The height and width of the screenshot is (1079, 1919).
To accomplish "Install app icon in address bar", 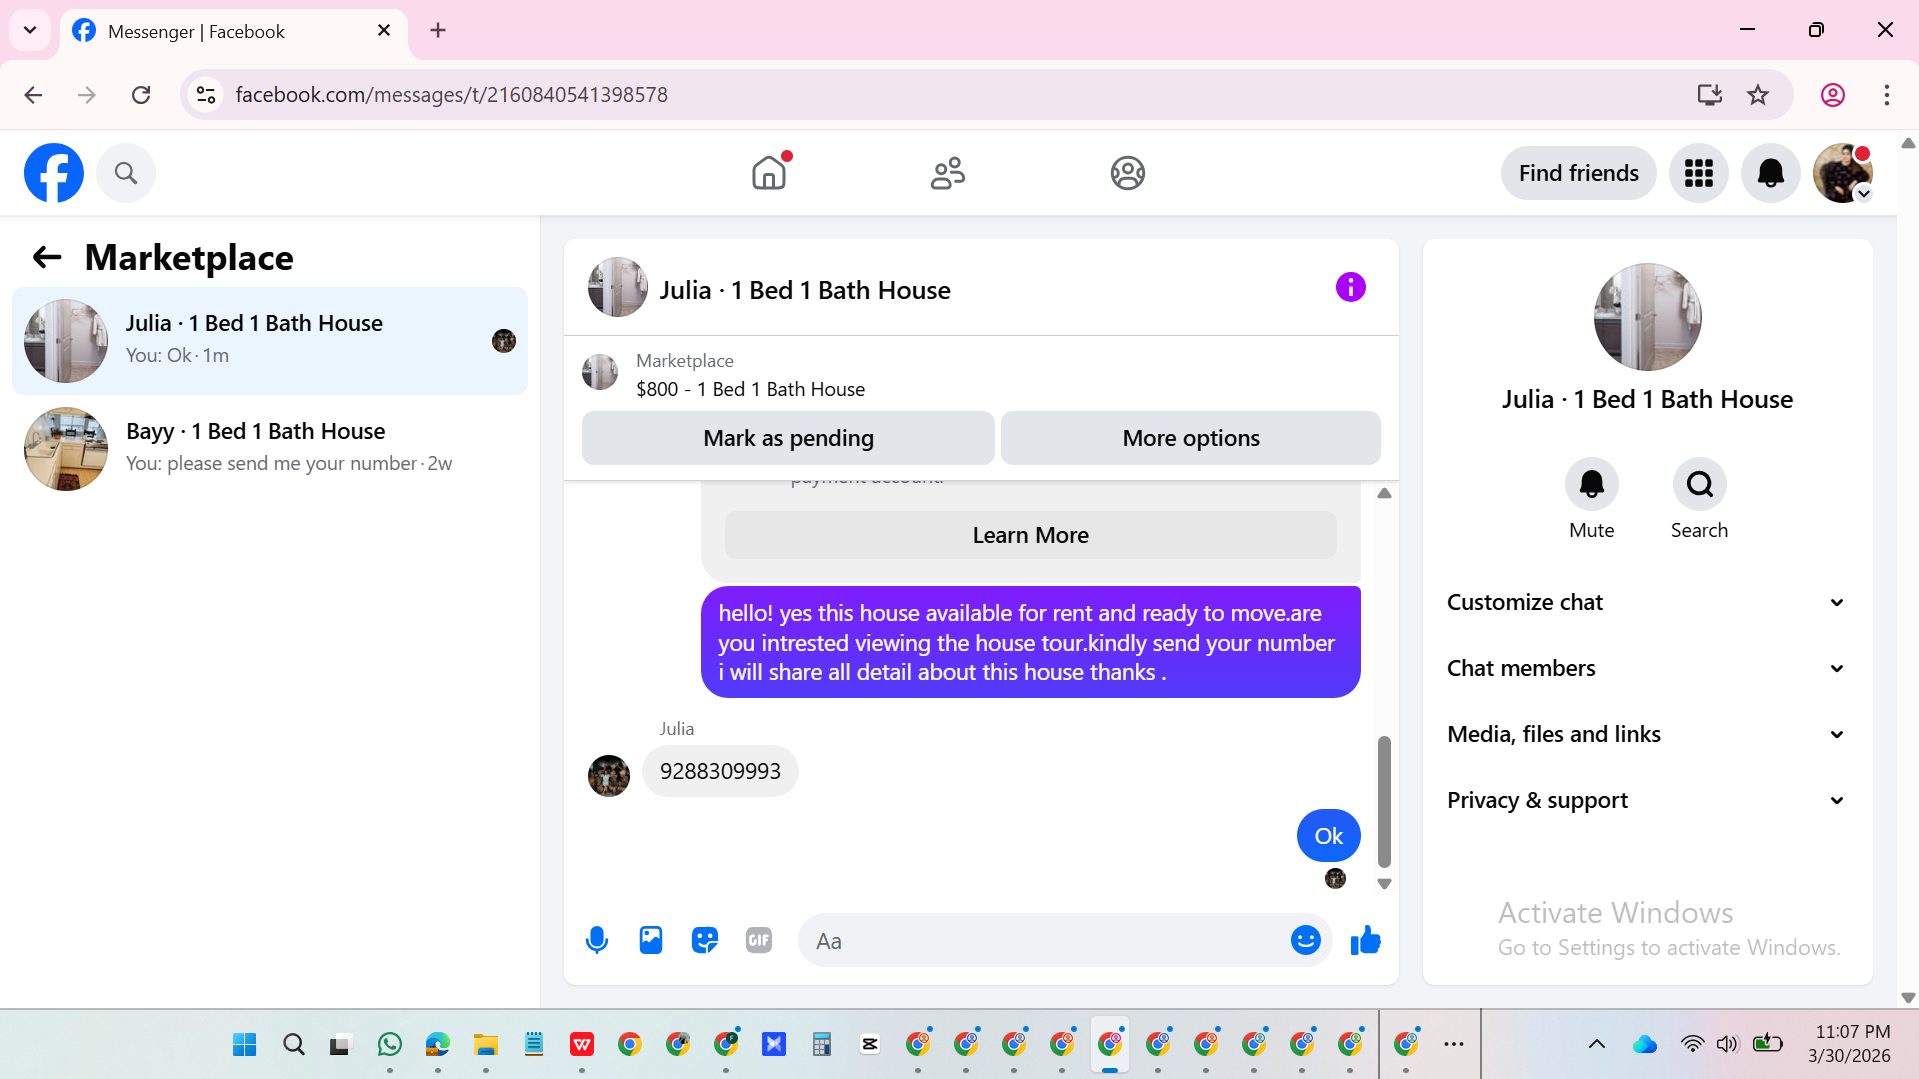I will (1710, 95).
